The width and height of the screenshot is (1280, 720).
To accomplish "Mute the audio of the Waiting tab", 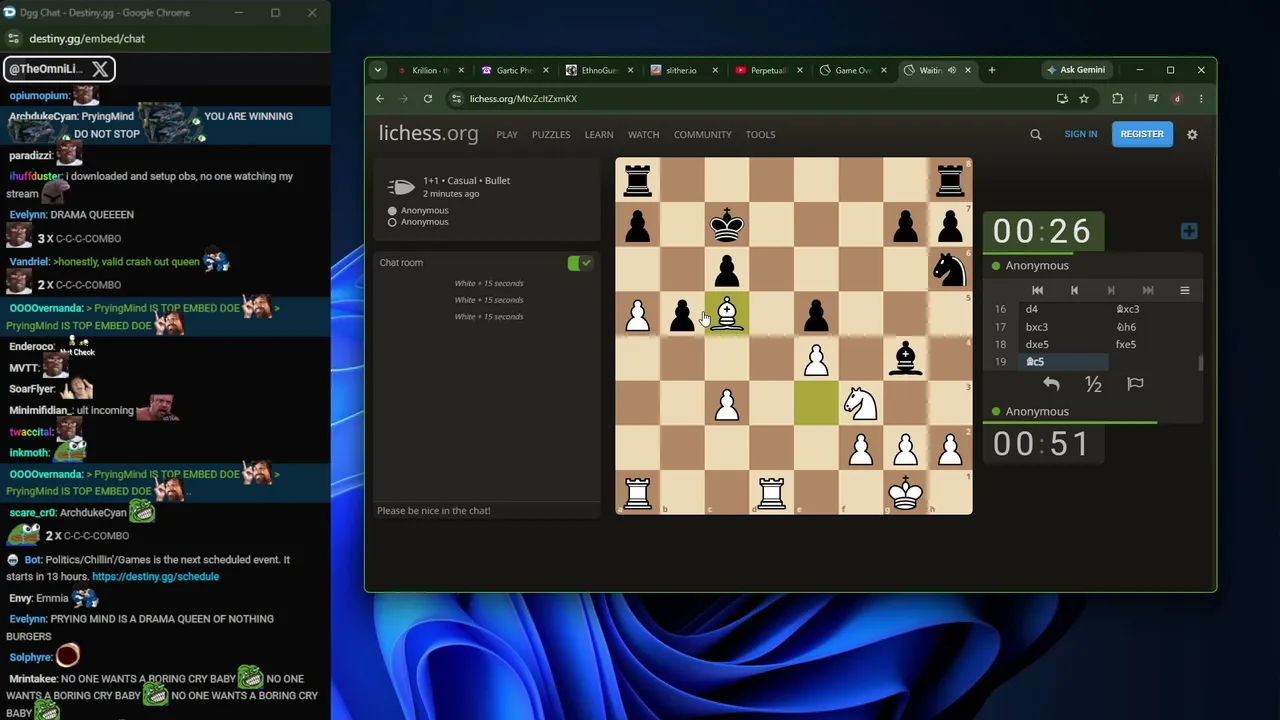I will pyautogui.click(x=952, y=70).
